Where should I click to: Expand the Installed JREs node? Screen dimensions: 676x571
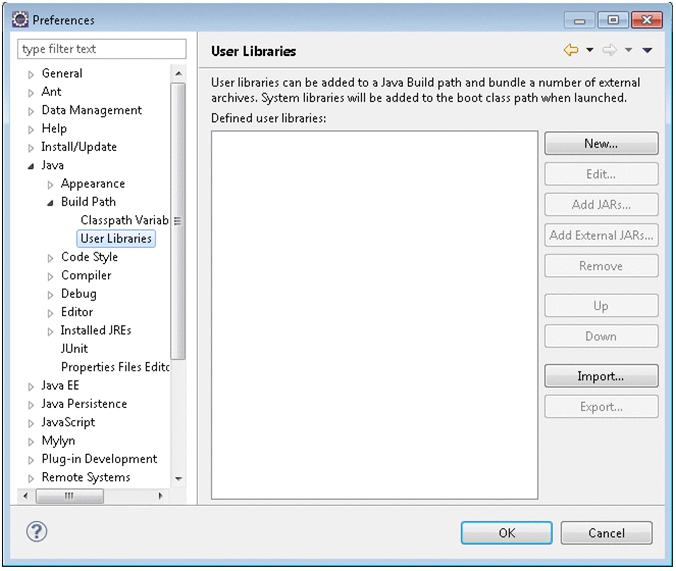coord(50,332)
